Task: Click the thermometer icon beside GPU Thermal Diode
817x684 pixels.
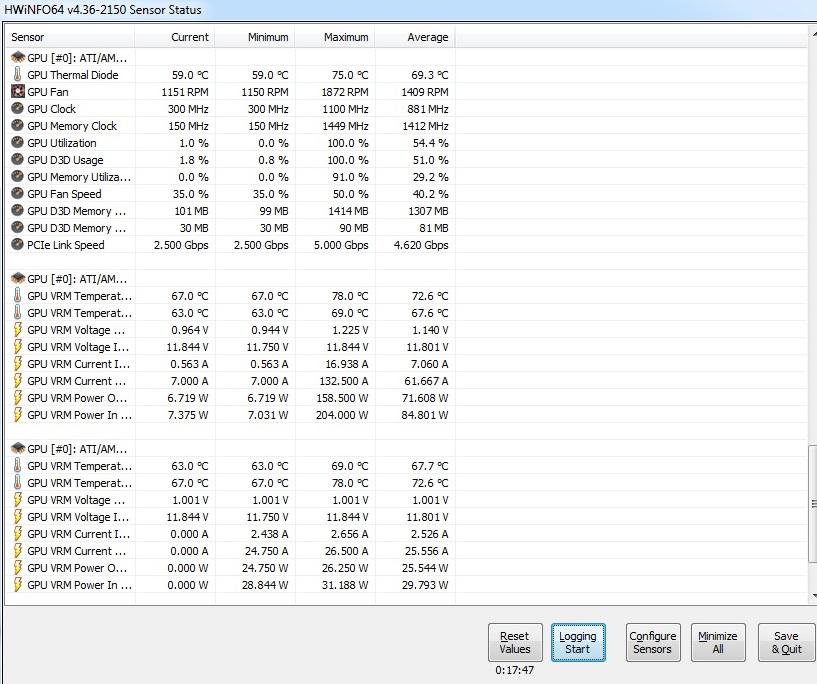Action: [x=17, y=74]
